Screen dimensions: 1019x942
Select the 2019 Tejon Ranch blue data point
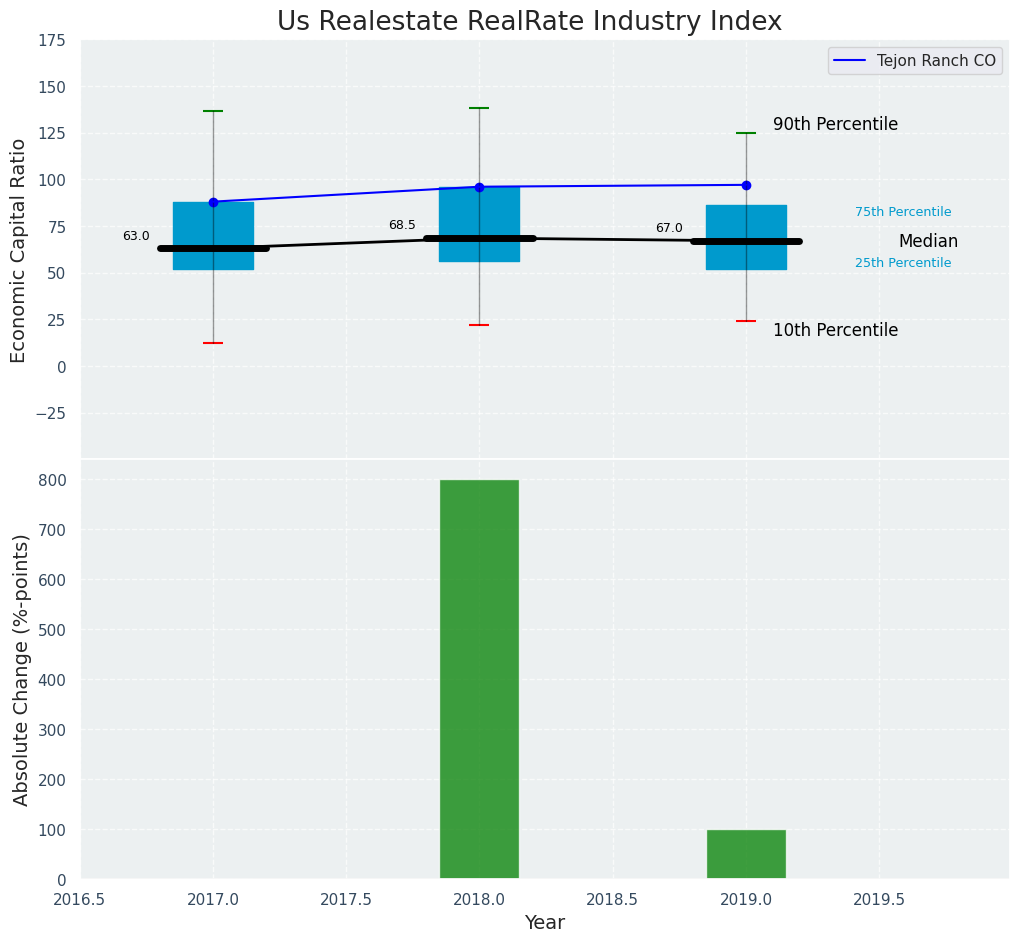tap(746, 185)
